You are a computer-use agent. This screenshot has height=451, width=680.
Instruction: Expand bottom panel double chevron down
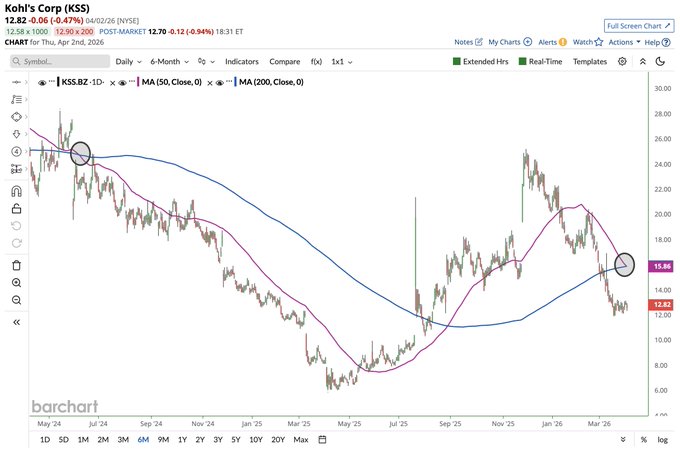pos(623,439)
